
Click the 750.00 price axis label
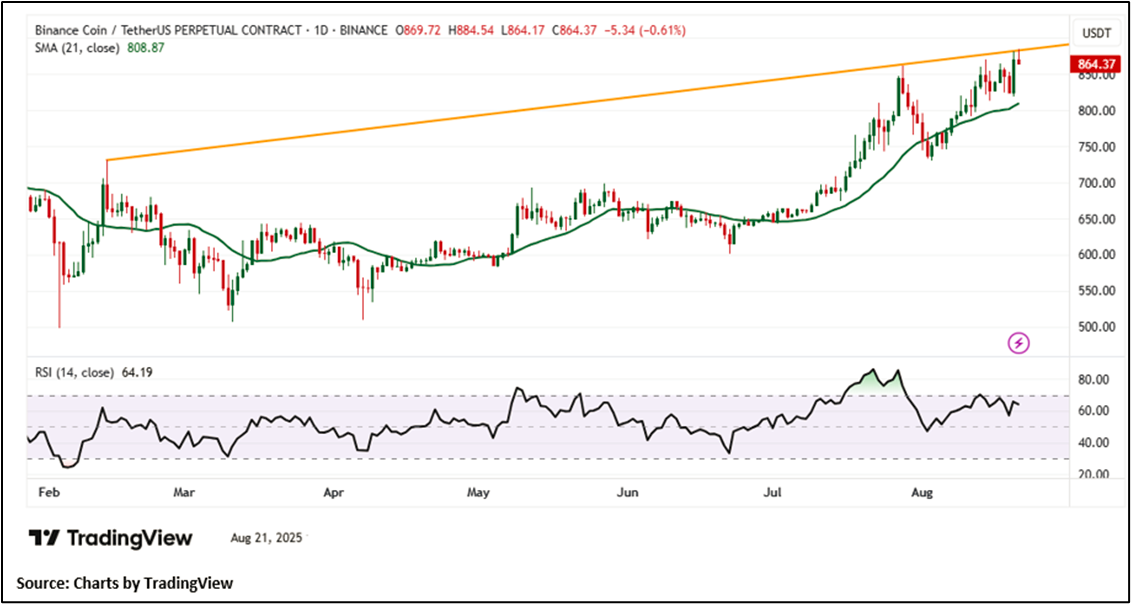click(1095, 147)
